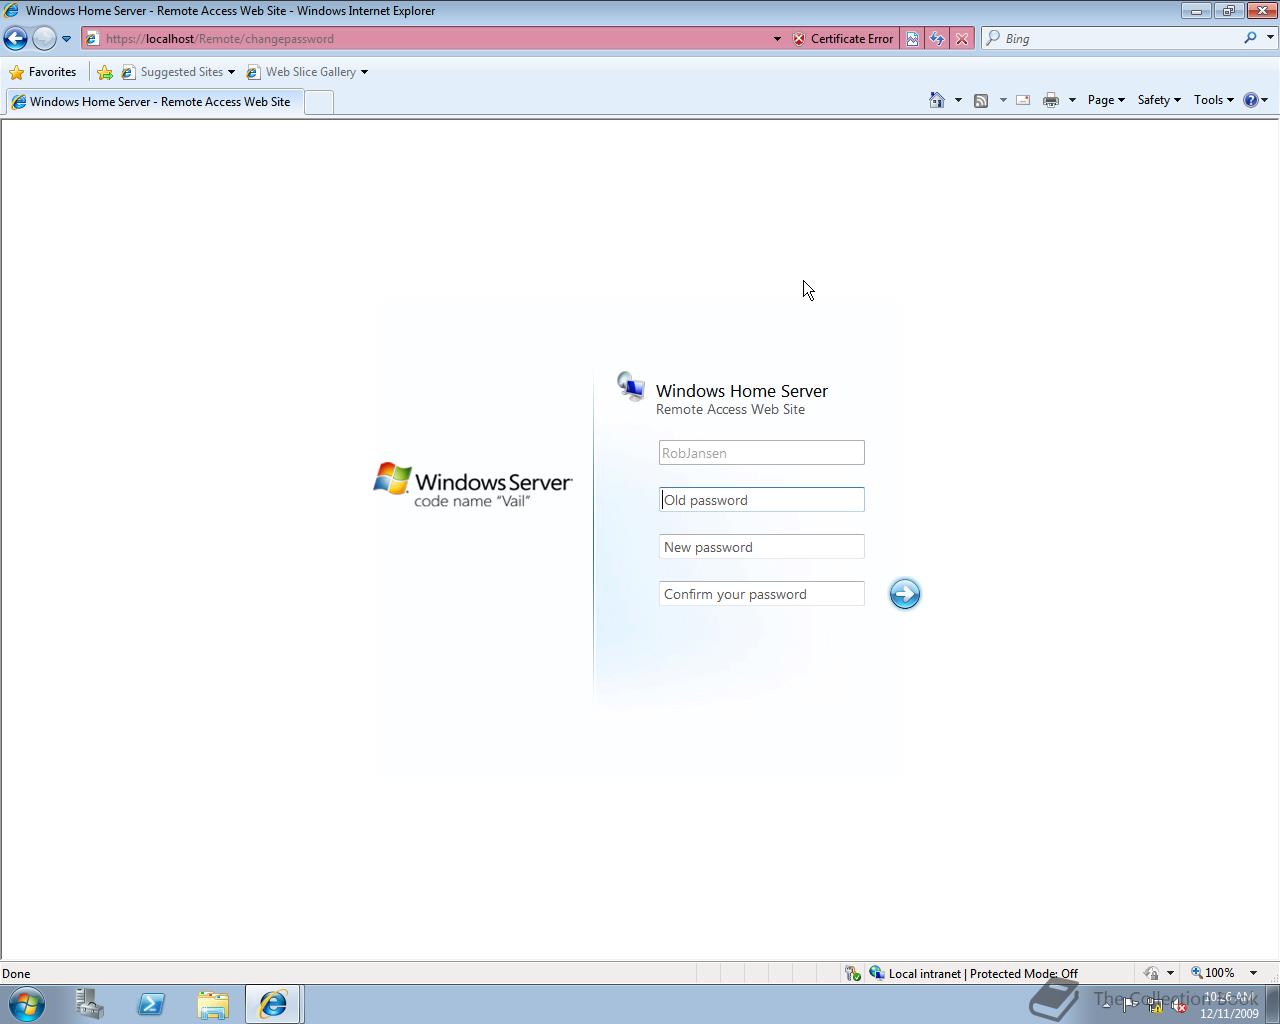Viewport: 1280px width, 1024px height.
Task: Refresh the page with the Refresh icon
Action: [937, 39]
